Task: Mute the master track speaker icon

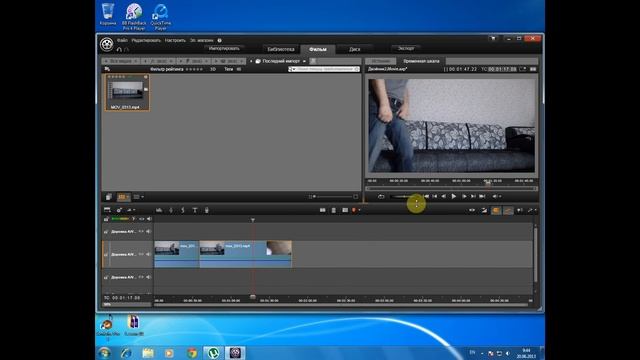Action: pos(149,219)
